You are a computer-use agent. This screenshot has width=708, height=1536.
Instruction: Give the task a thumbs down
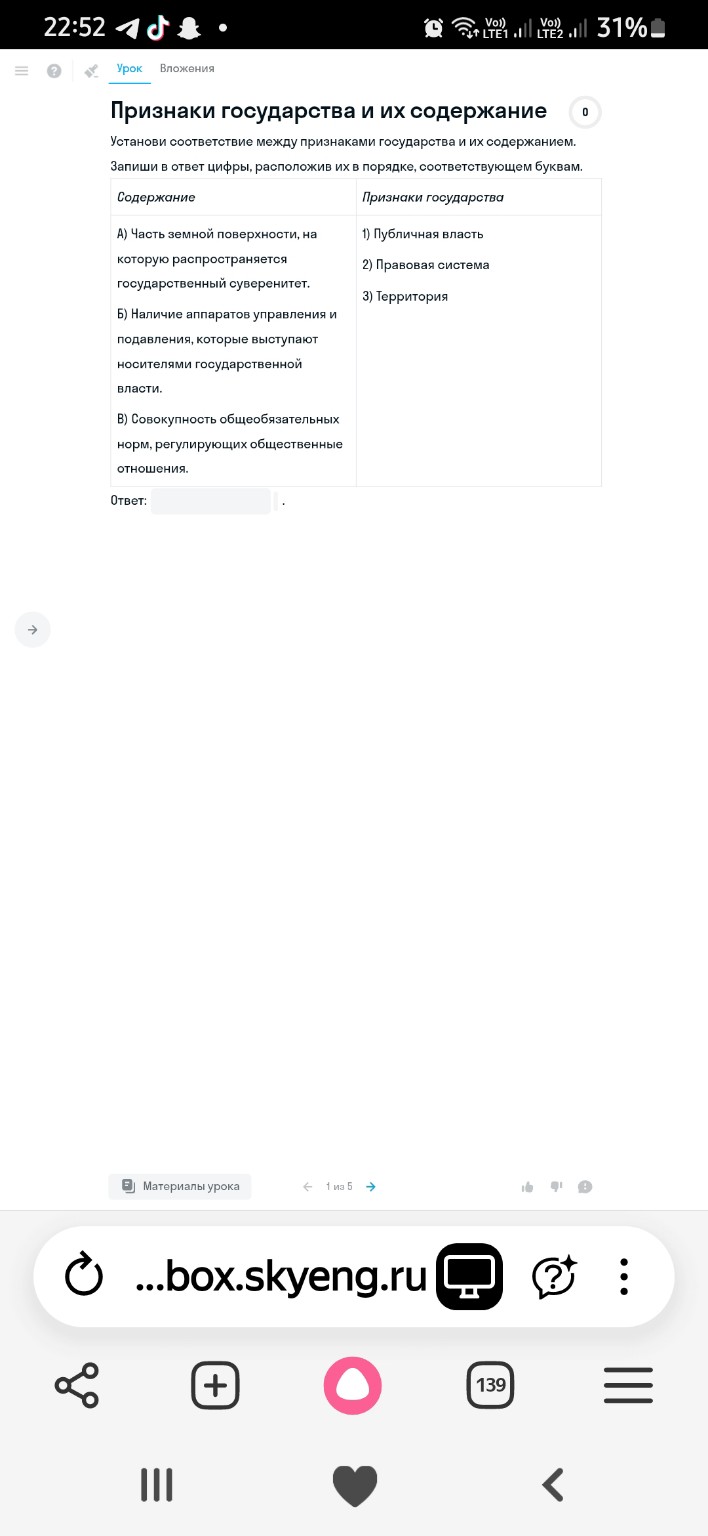pos(556,1187)
